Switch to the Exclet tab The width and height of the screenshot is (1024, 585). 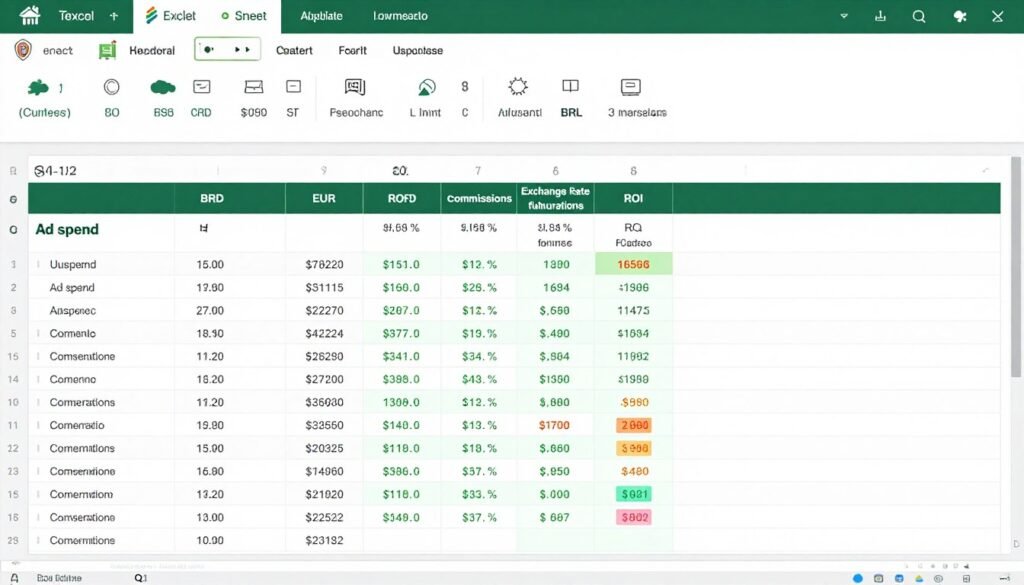(x=171, y=16)
